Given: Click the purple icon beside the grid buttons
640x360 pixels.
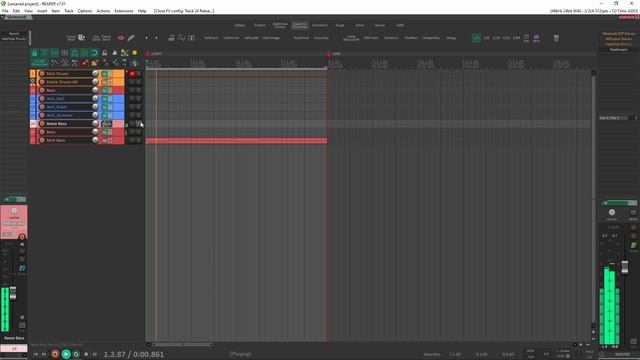Looking at the screenshot, I should [x=536, y=38].
